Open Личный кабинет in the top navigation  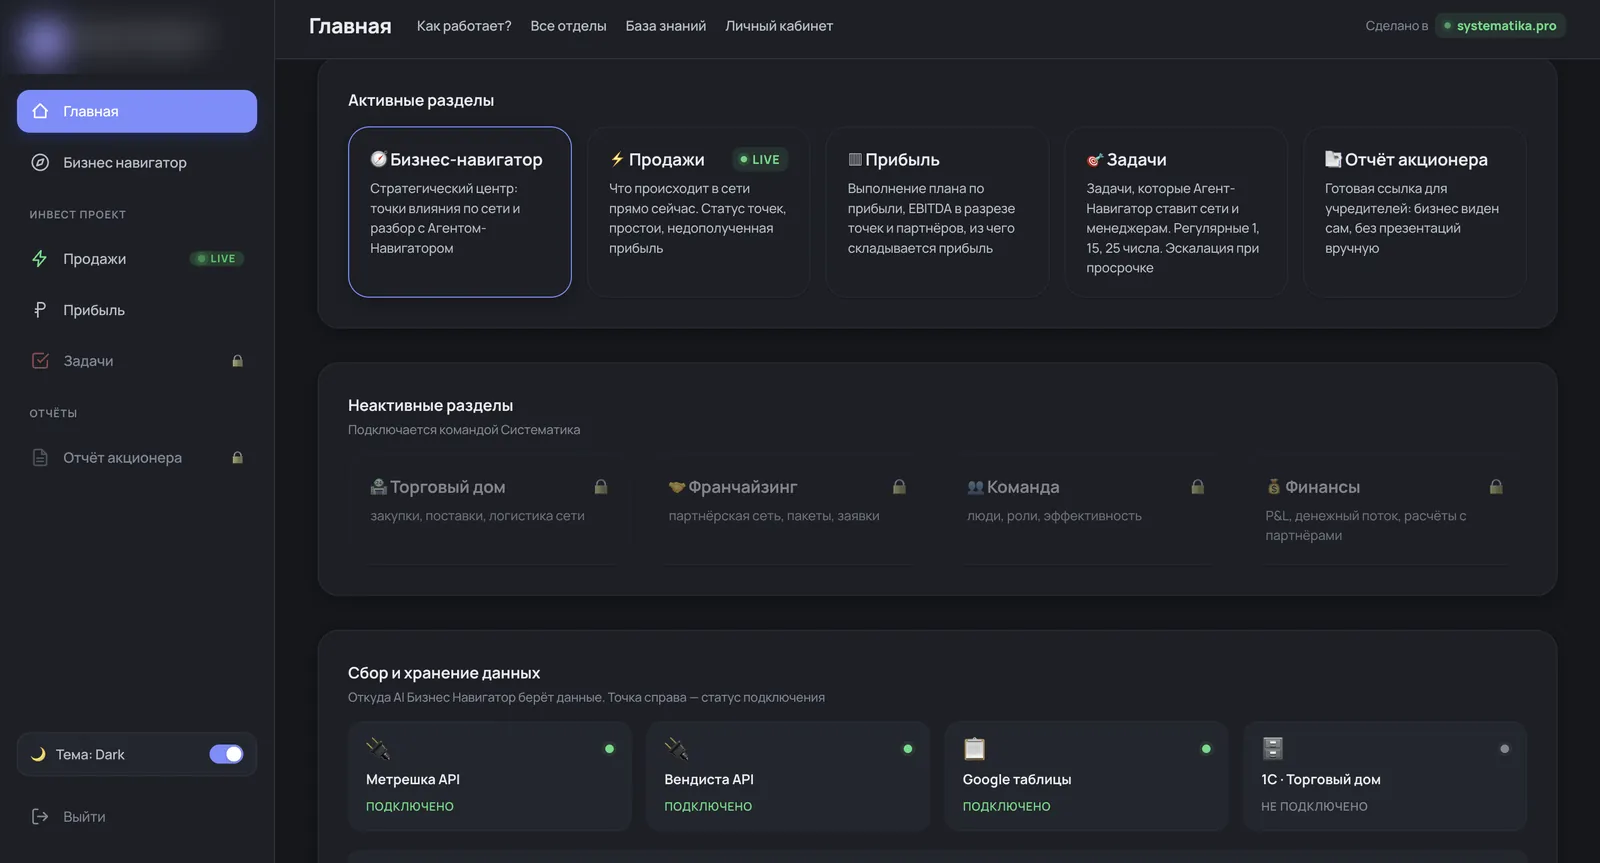coord(779,26)
